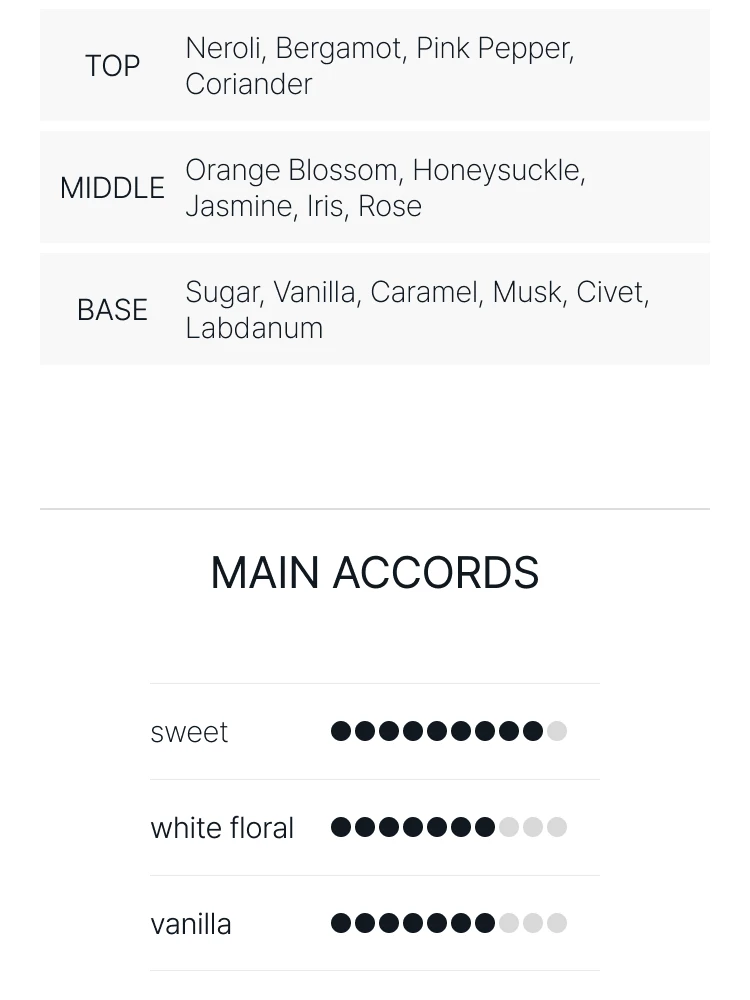Click the MAIN ACCORDS heading
This screenshot has height=1000, width=750.
click(375, 573)
